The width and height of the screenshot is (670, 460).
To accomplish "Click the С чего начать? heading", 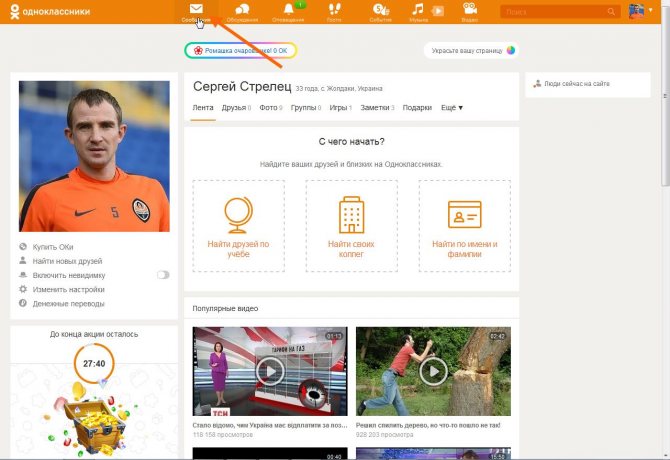I will click(x=351, y=142).
